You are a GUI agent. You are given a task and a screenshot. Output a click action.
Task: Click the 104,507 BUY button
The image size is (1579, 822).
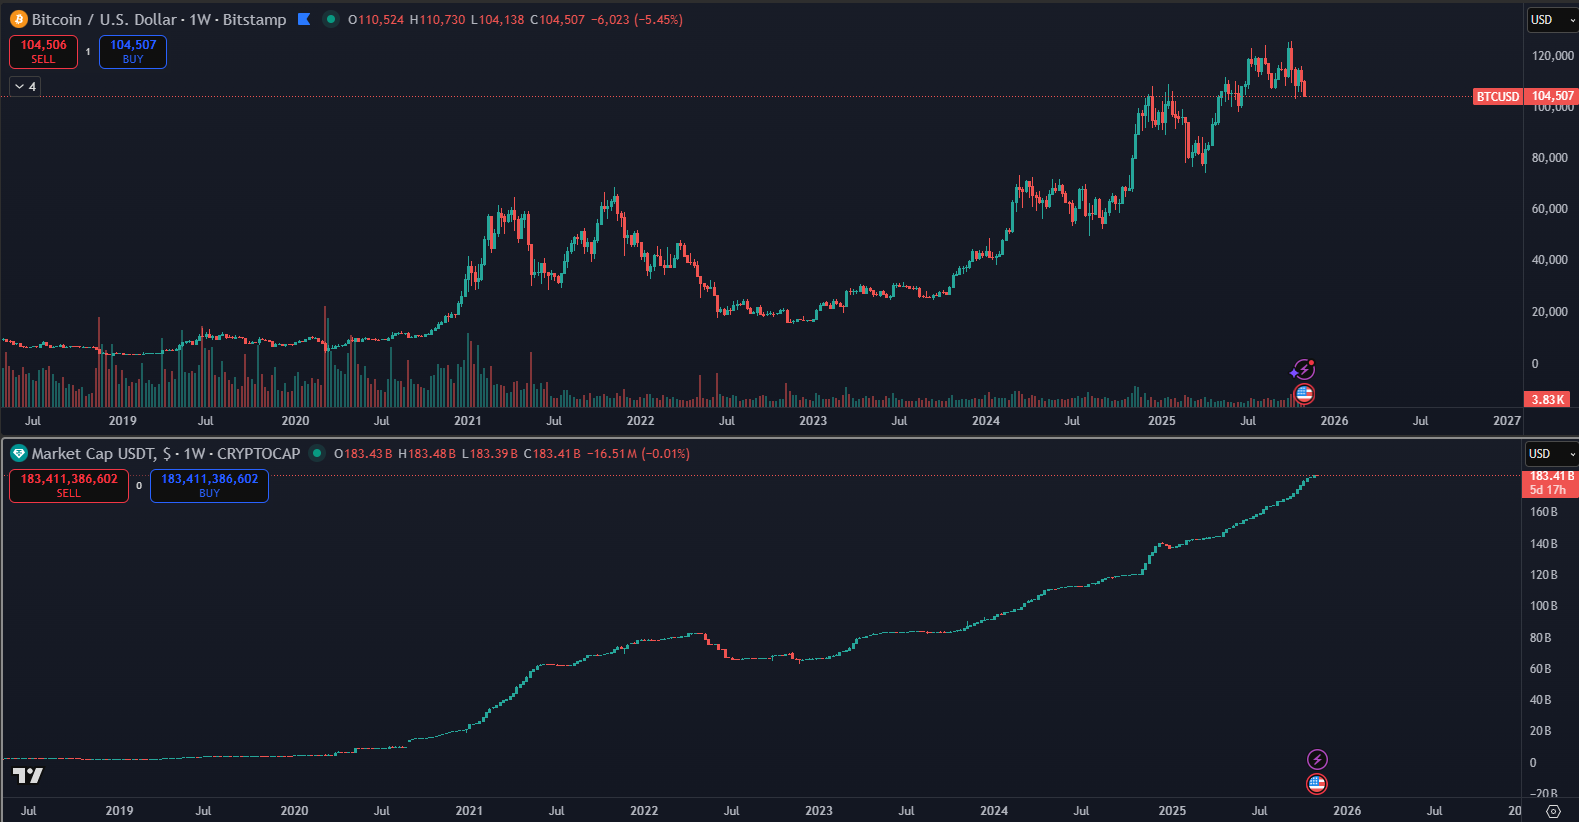pos(133,52)
